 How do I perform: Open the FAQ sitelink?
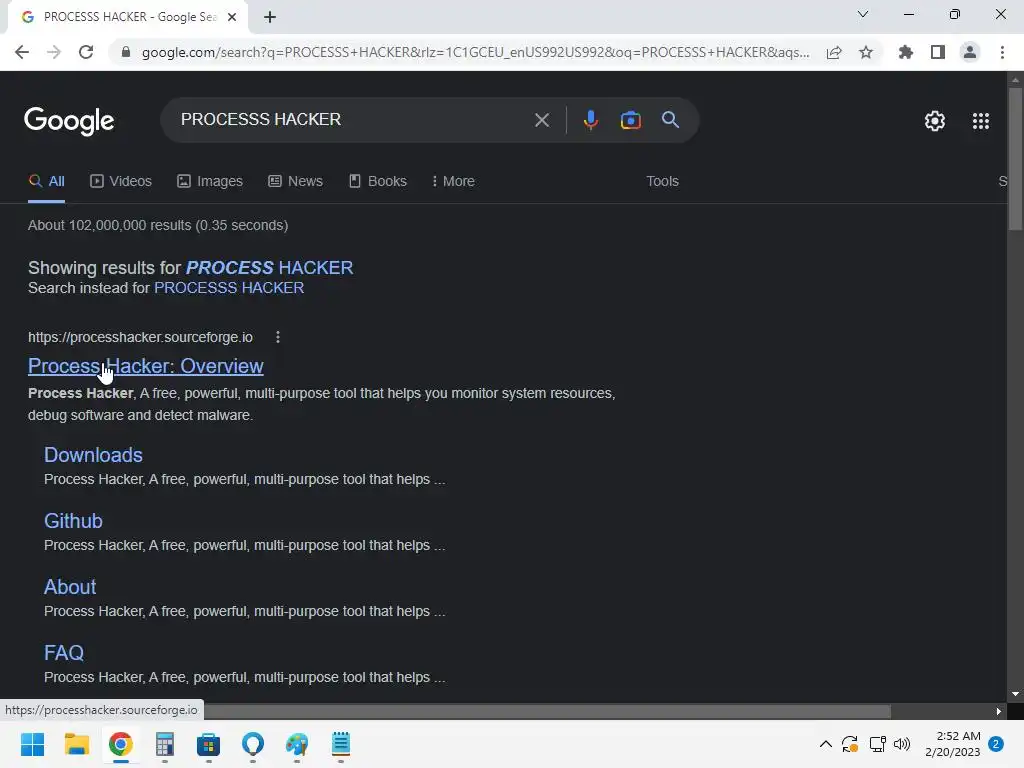(64, 653)
